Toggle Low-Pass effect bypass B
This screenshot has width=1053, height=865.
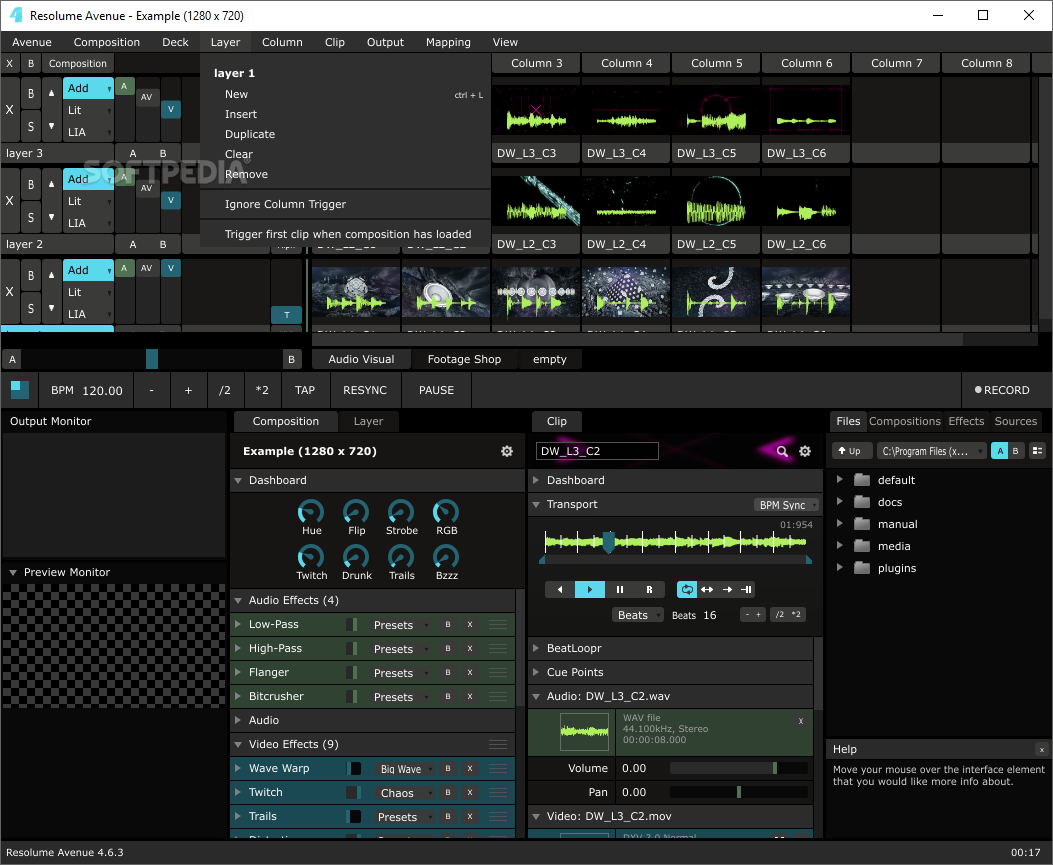pyautogui.click(x=448, y=625)
